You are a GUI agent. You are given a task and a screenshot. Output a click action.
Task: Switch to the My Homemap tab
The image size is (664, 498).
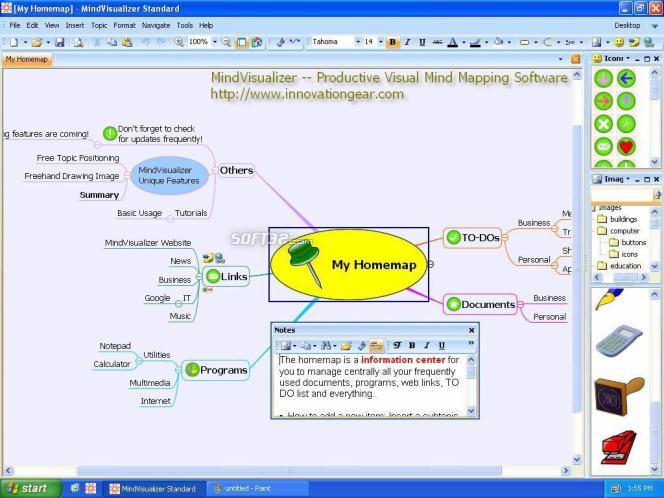coord(27,59)
